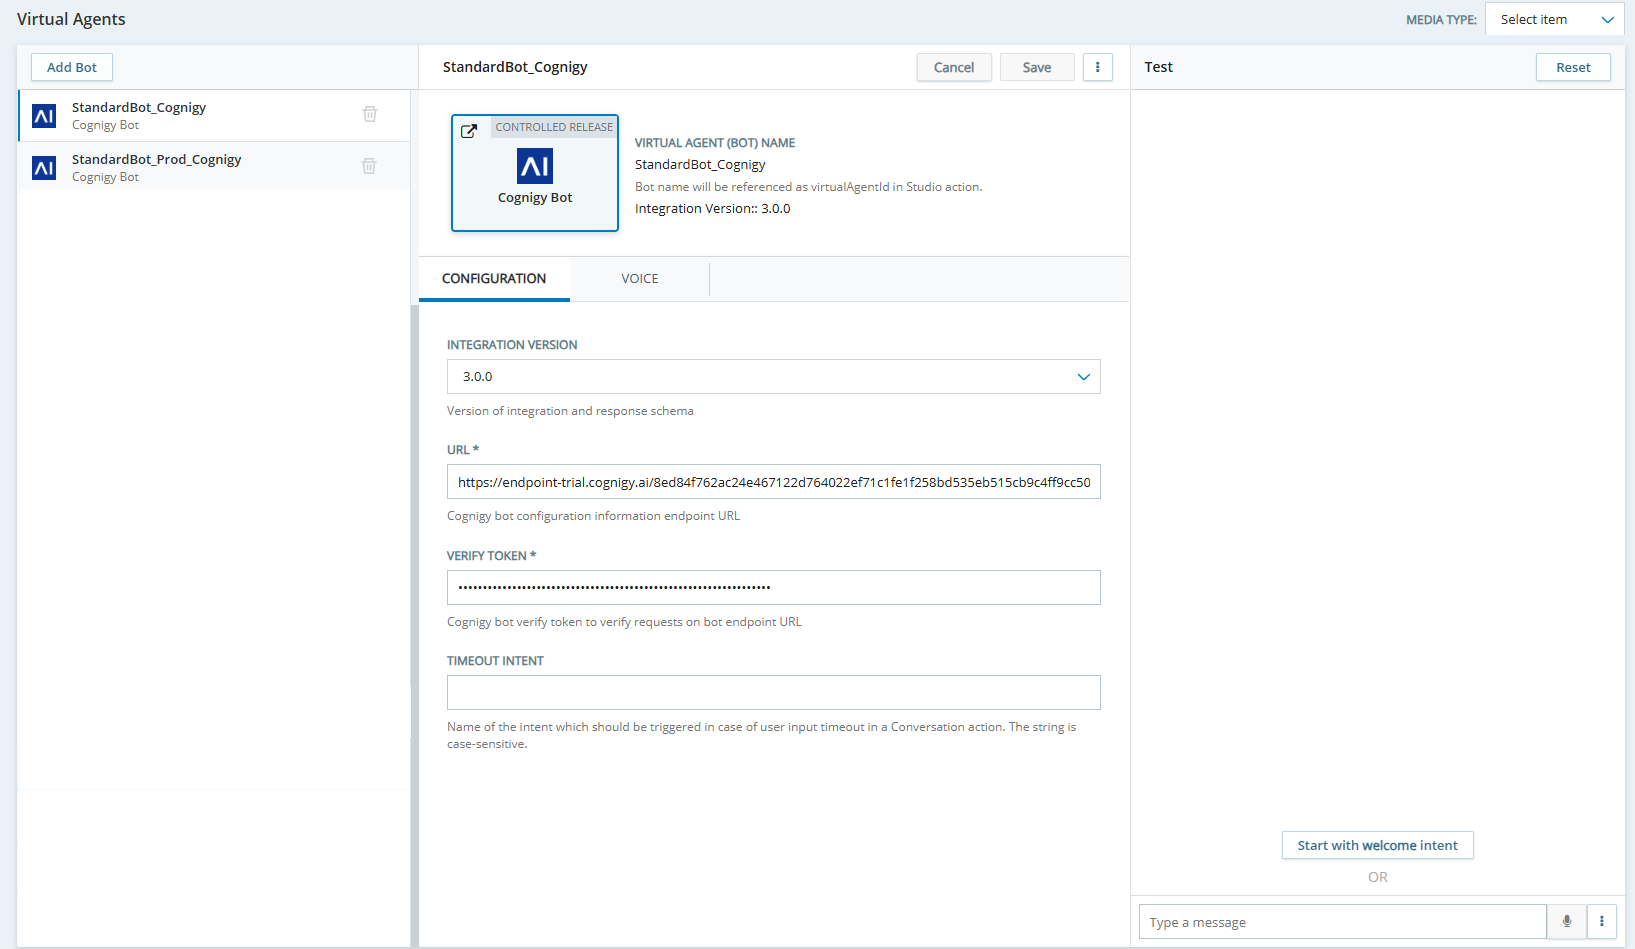Save the bot configuration

pos(1036,67)
